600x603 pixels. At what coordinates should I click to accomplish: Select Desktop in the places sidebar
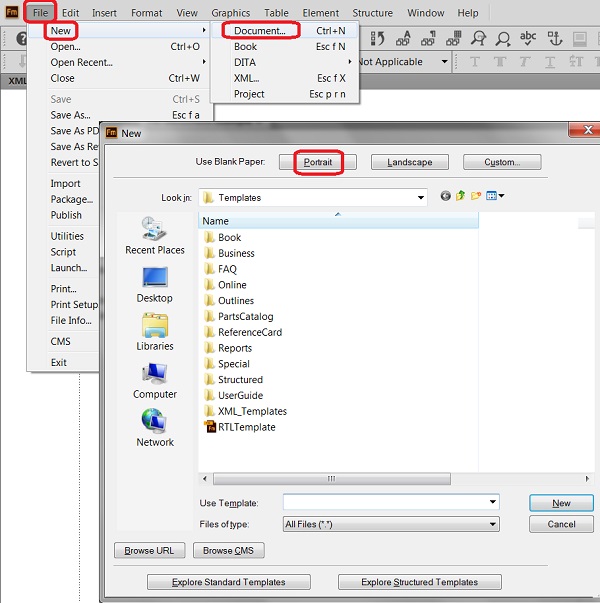(155, 285)
